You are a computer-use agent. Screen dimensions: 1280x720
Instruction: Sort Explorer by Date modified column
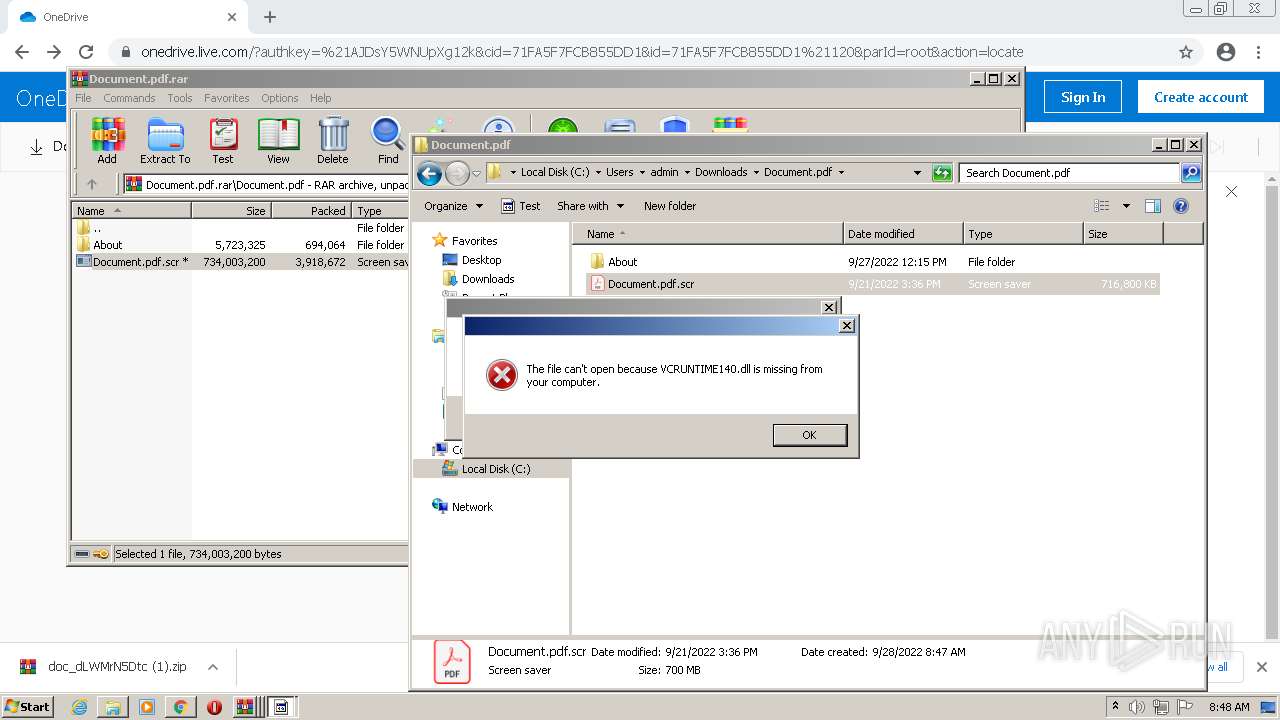(x=903, y=234)
